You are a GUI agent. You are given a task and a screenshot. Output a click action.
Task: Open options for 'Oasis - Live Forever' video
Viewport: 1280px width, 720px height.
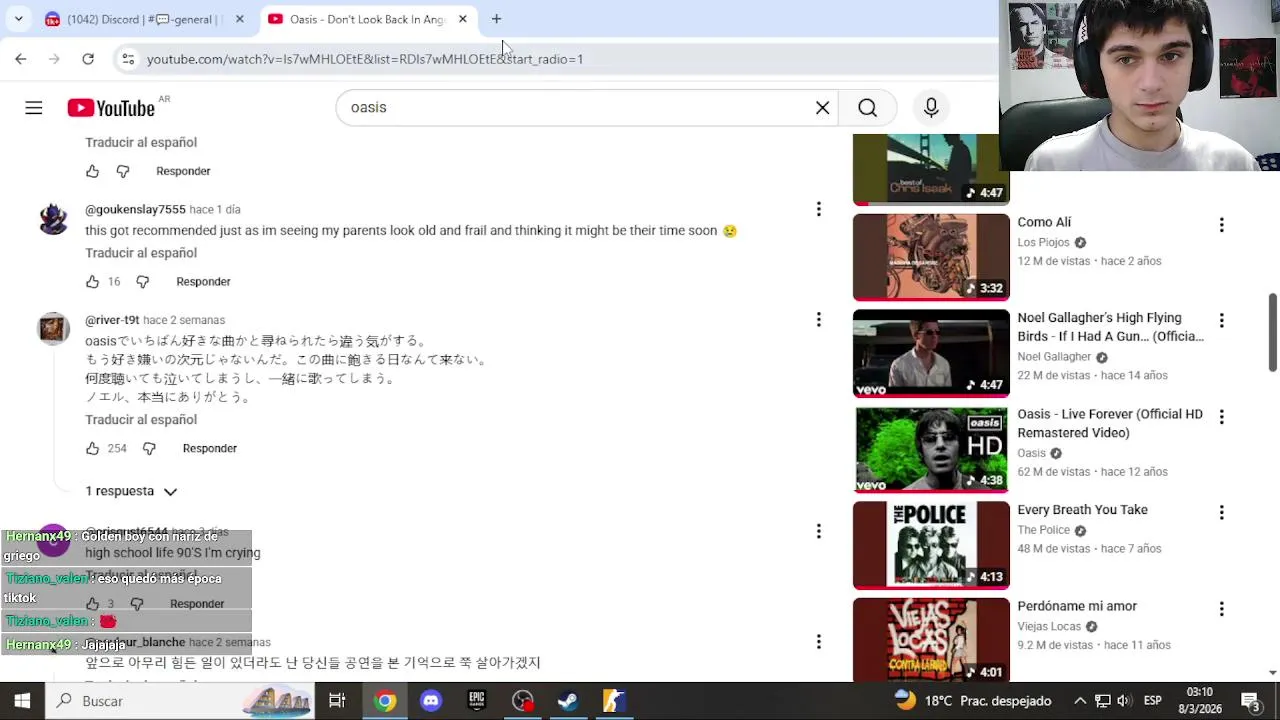click(1221, 417)
